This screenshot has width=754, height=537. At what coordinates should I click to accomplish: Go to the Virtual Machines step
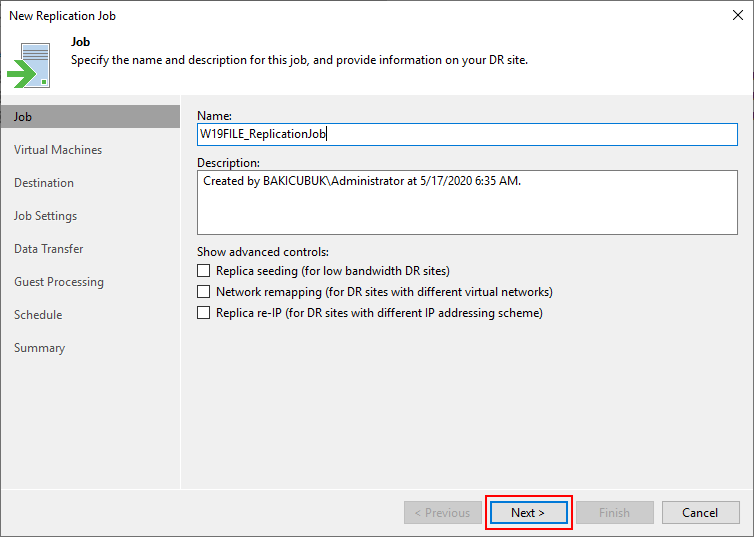[x=58, y=150]
